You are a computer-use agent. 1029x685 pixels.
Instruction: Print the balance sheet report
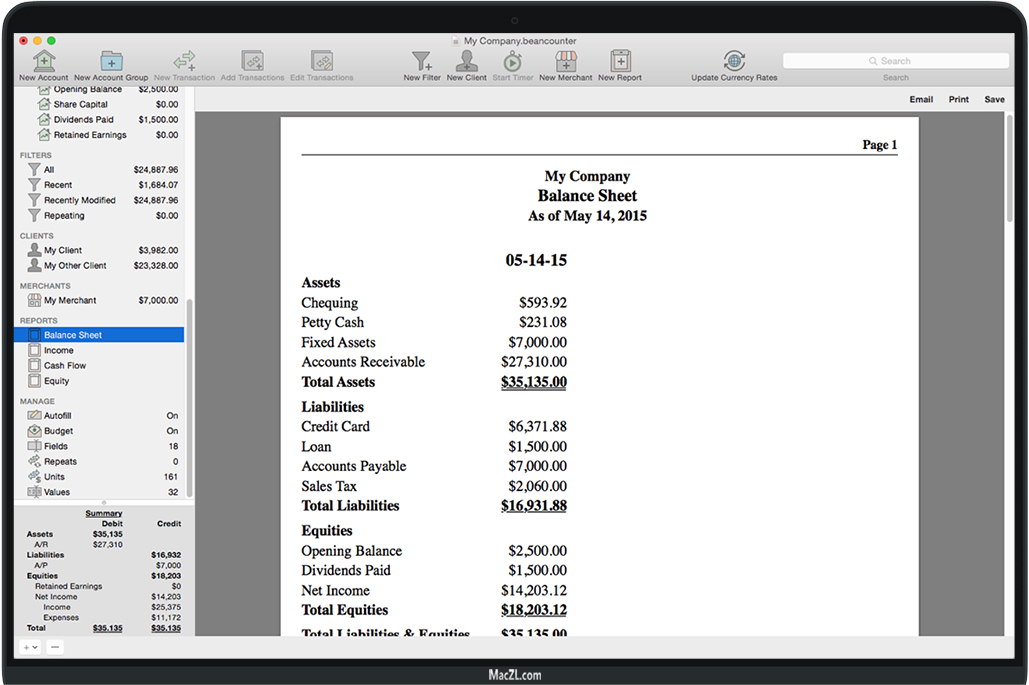pyautogui.click(x=958, y=100)
